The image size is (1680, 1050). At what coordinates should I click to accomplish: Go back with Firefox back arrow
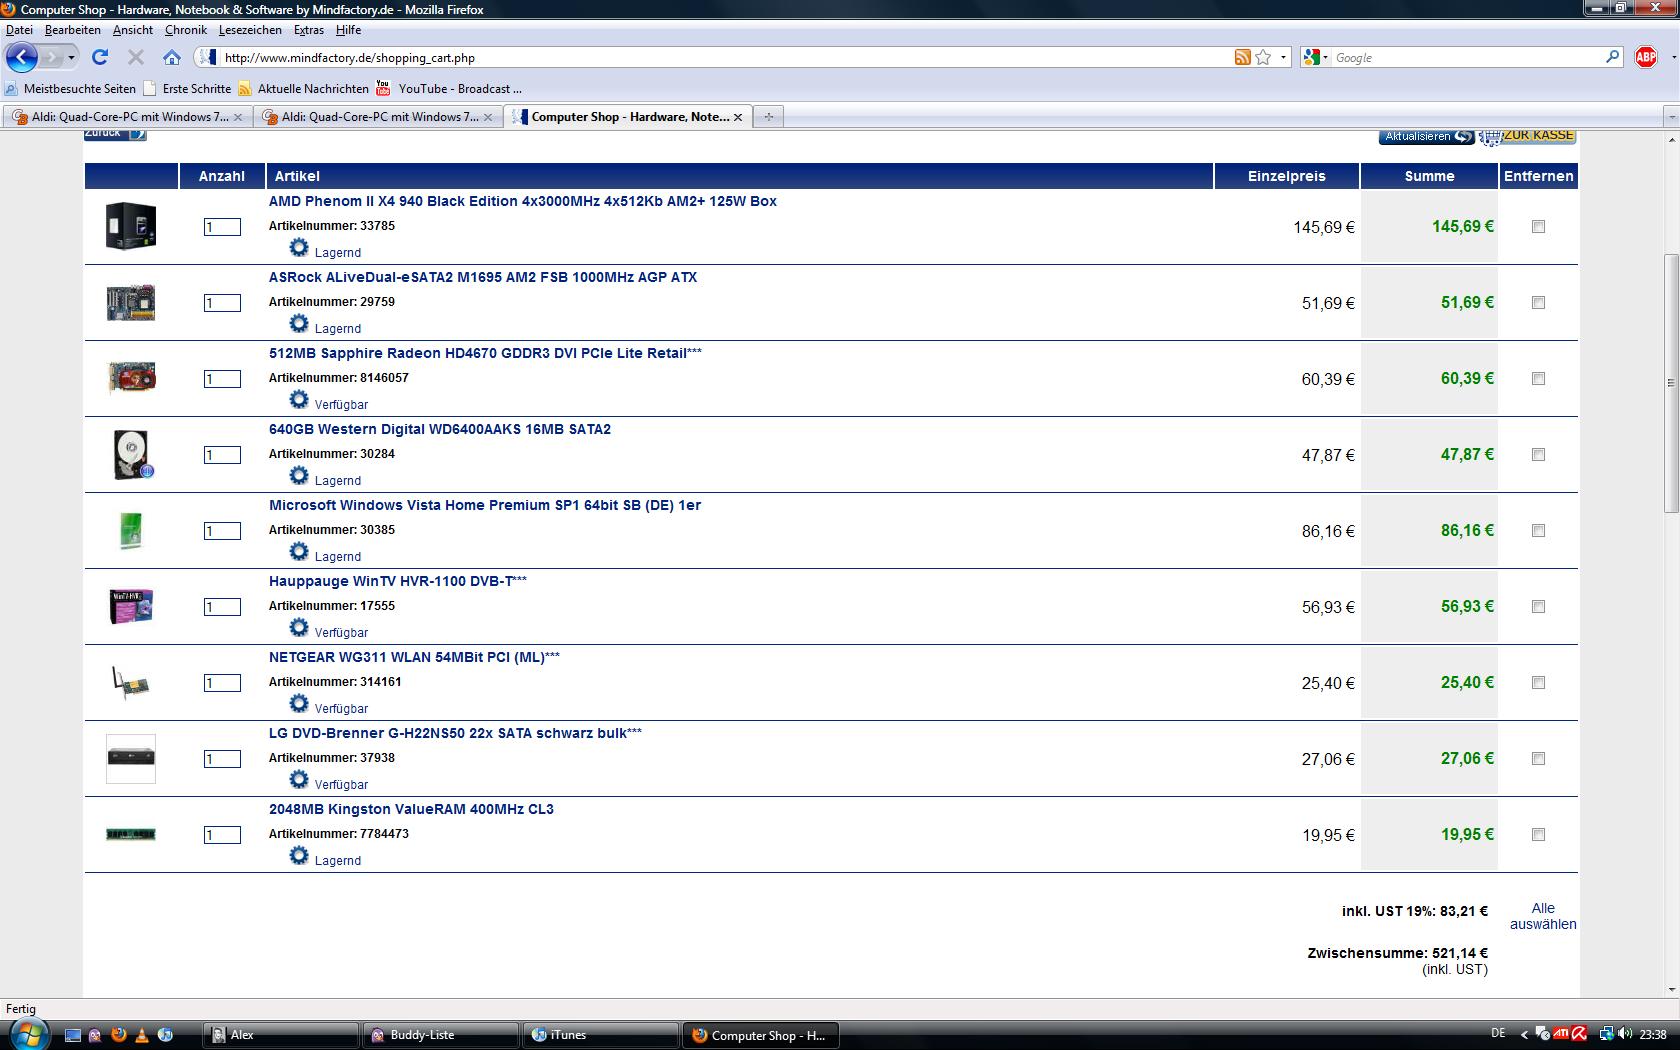point(22,57)
